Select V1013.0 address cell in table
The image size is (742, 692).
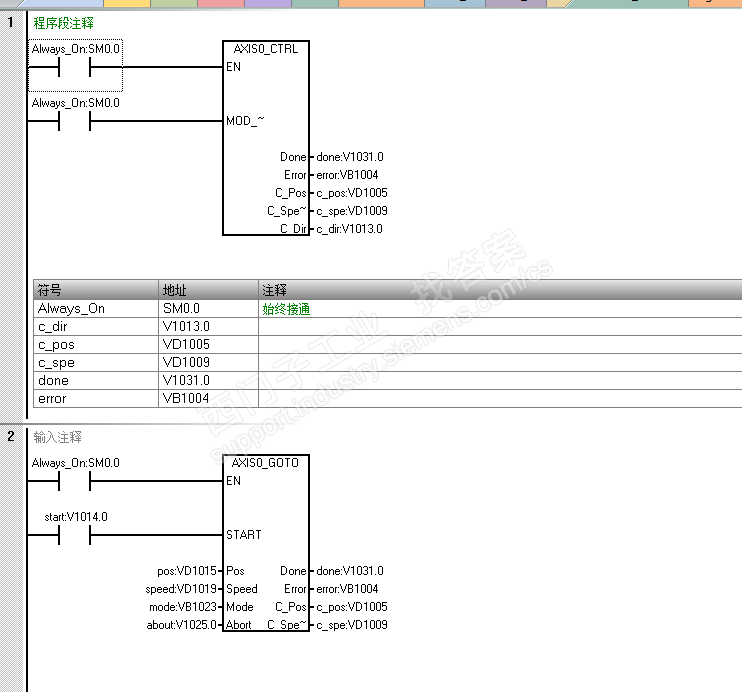point(208,327)
